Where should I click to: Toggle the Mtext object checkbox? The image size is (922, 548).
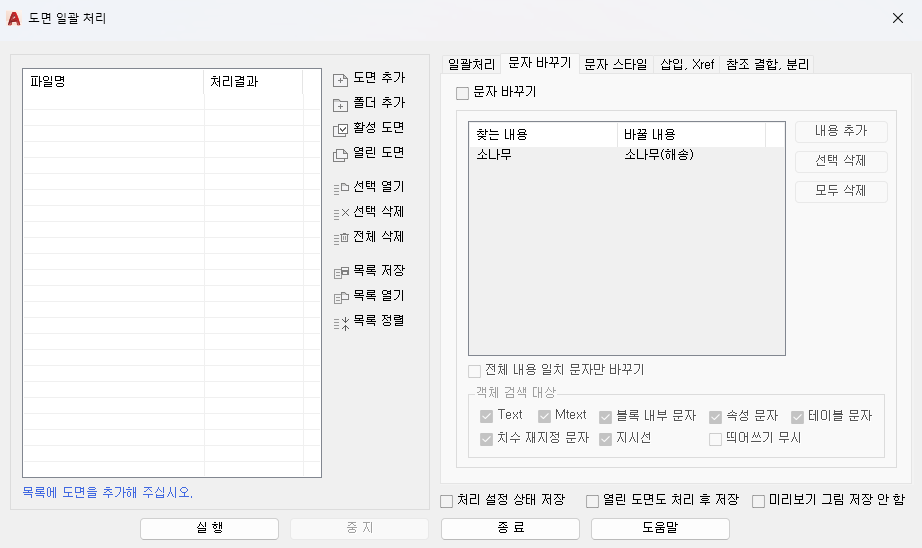544,416
